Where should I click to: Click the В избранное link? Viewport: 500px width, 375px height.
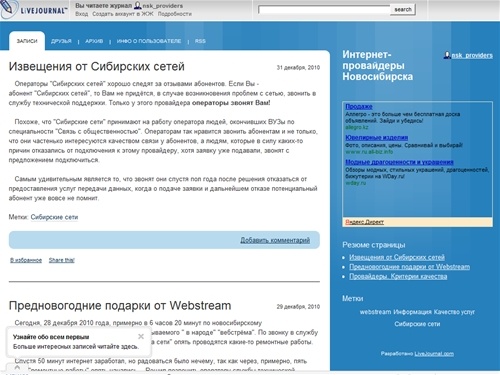(26, 260)
